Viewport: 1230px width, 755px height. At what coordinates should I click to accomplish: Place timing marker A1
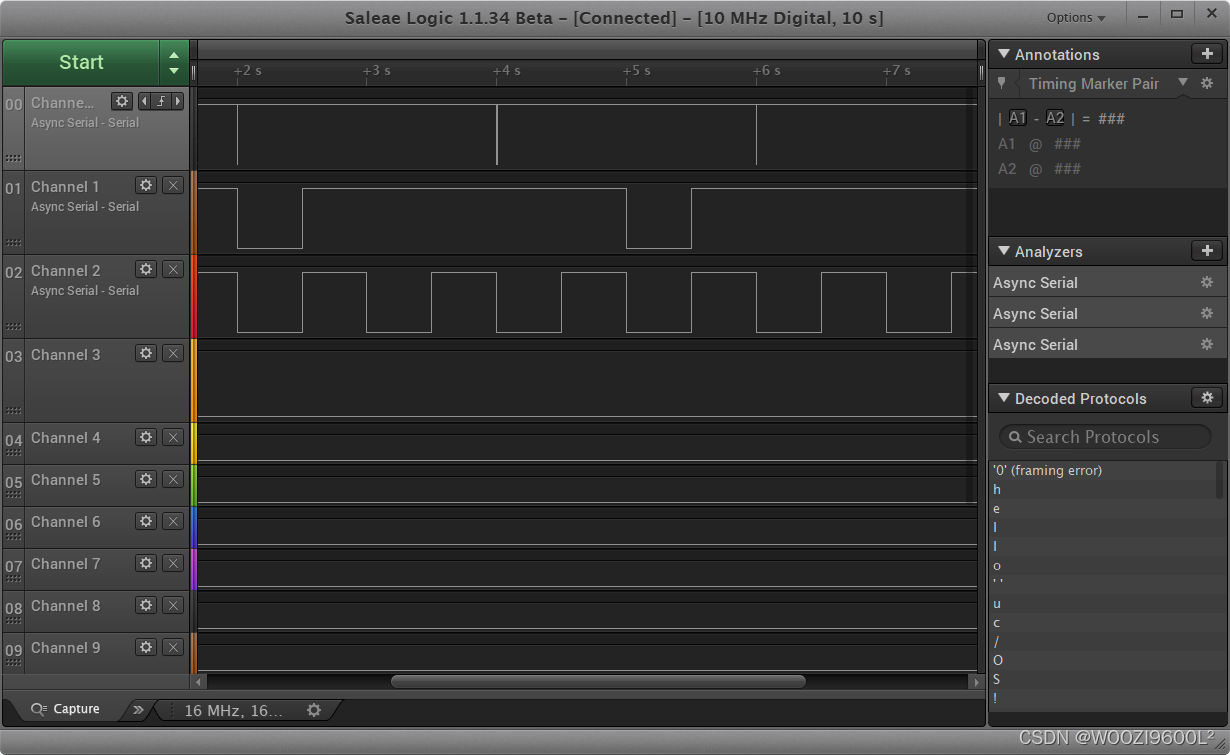[1017, 118]
